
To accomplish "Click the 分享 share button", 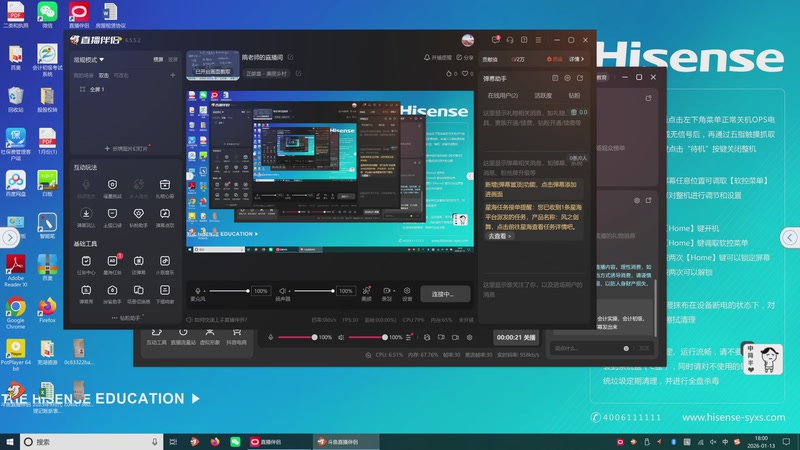I will tap(465, 58).
